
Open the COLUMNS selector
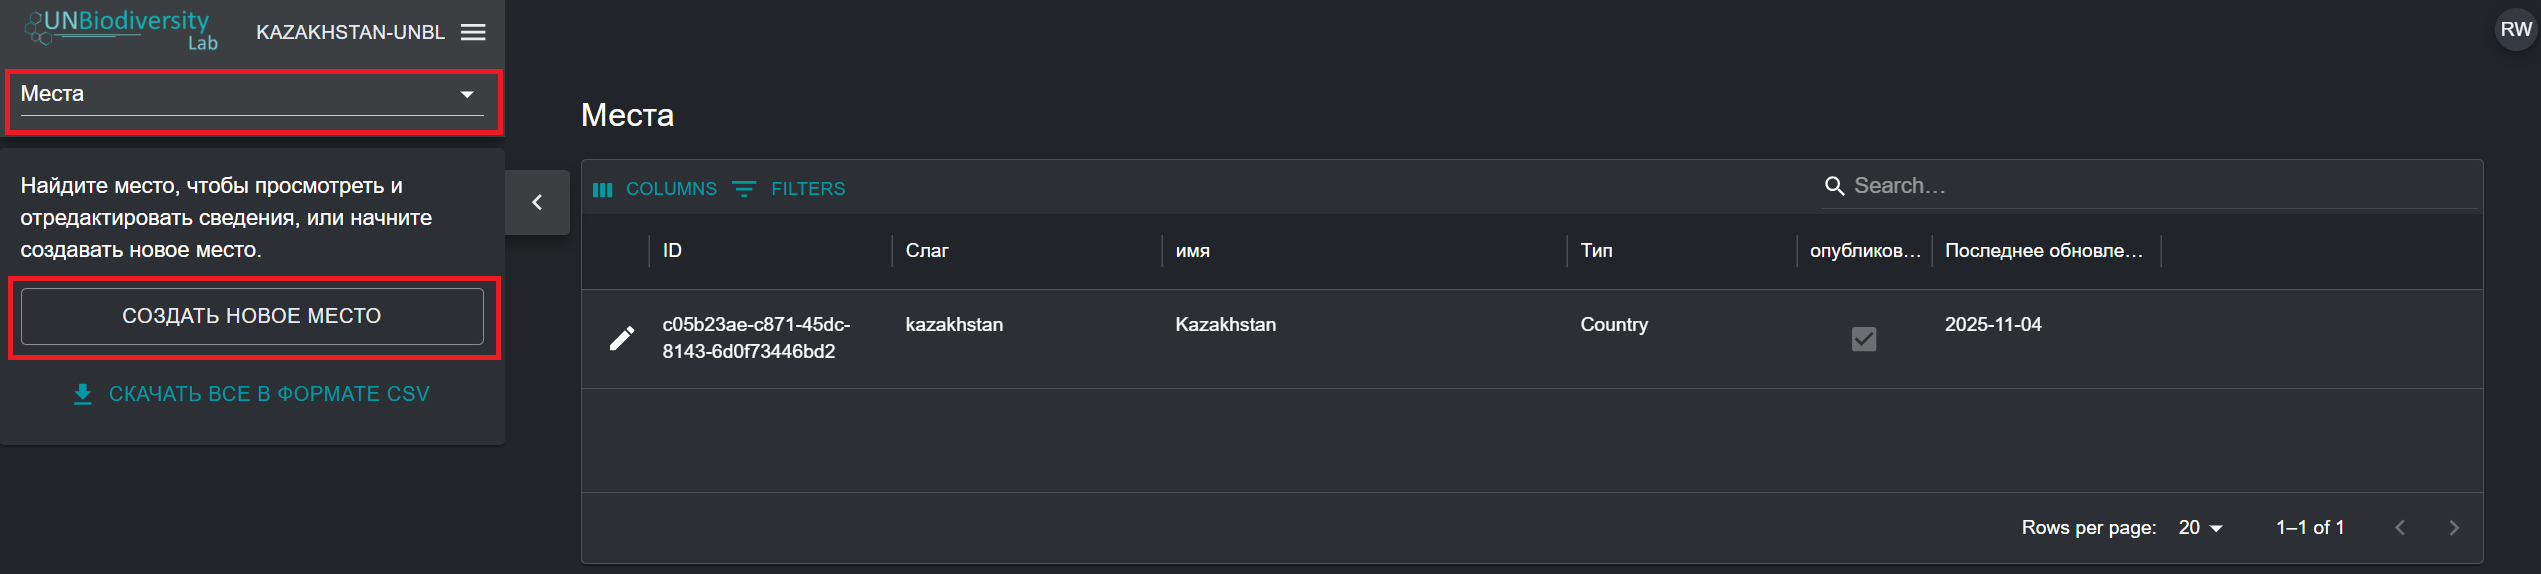[x=655, y=189]
